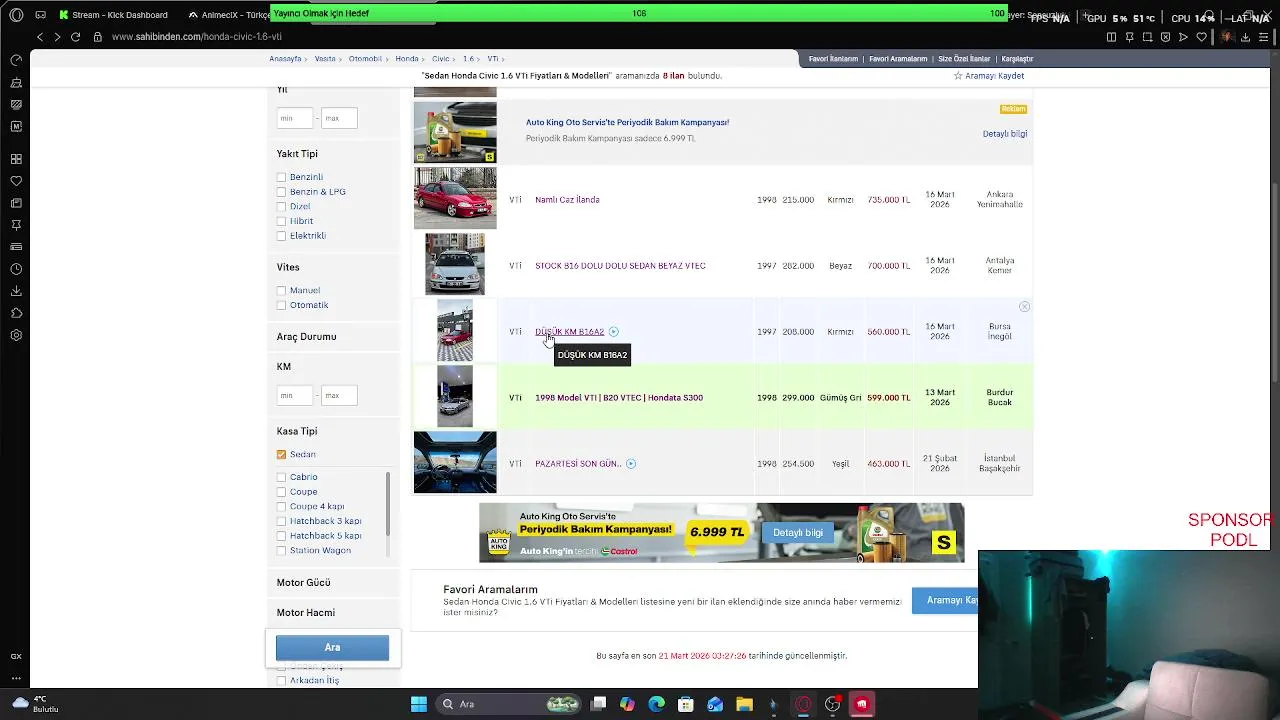The height and width of the screenshot is (720, 1280).
Task: Open split screen icon in toolbar
Action: pyautogui.click(x=1111, y=37)
